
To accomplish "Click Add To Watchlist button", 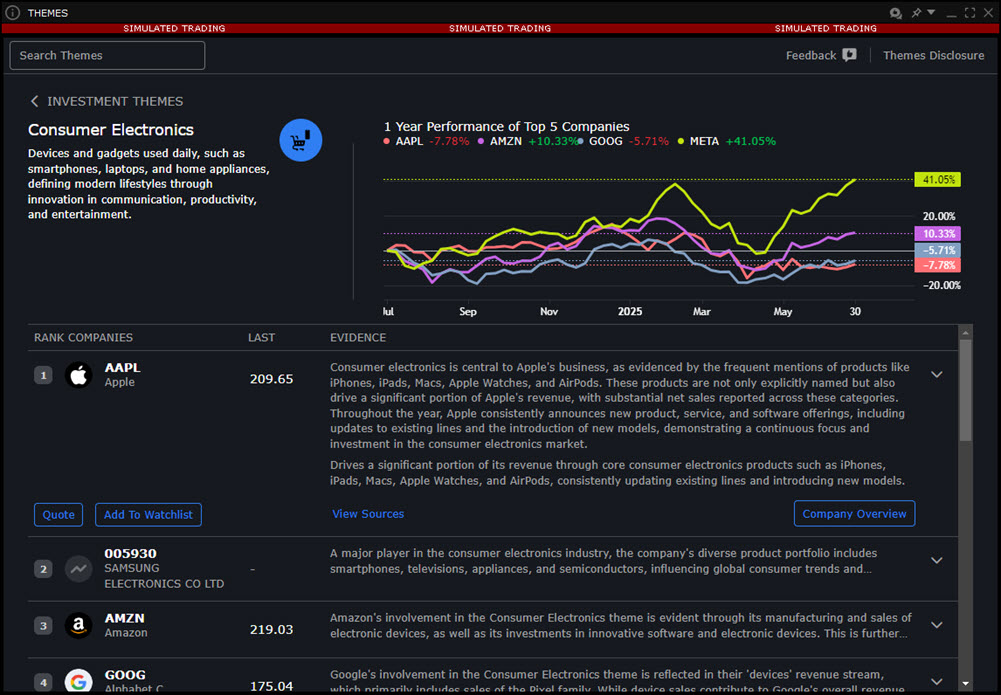I will click(148, 514).
